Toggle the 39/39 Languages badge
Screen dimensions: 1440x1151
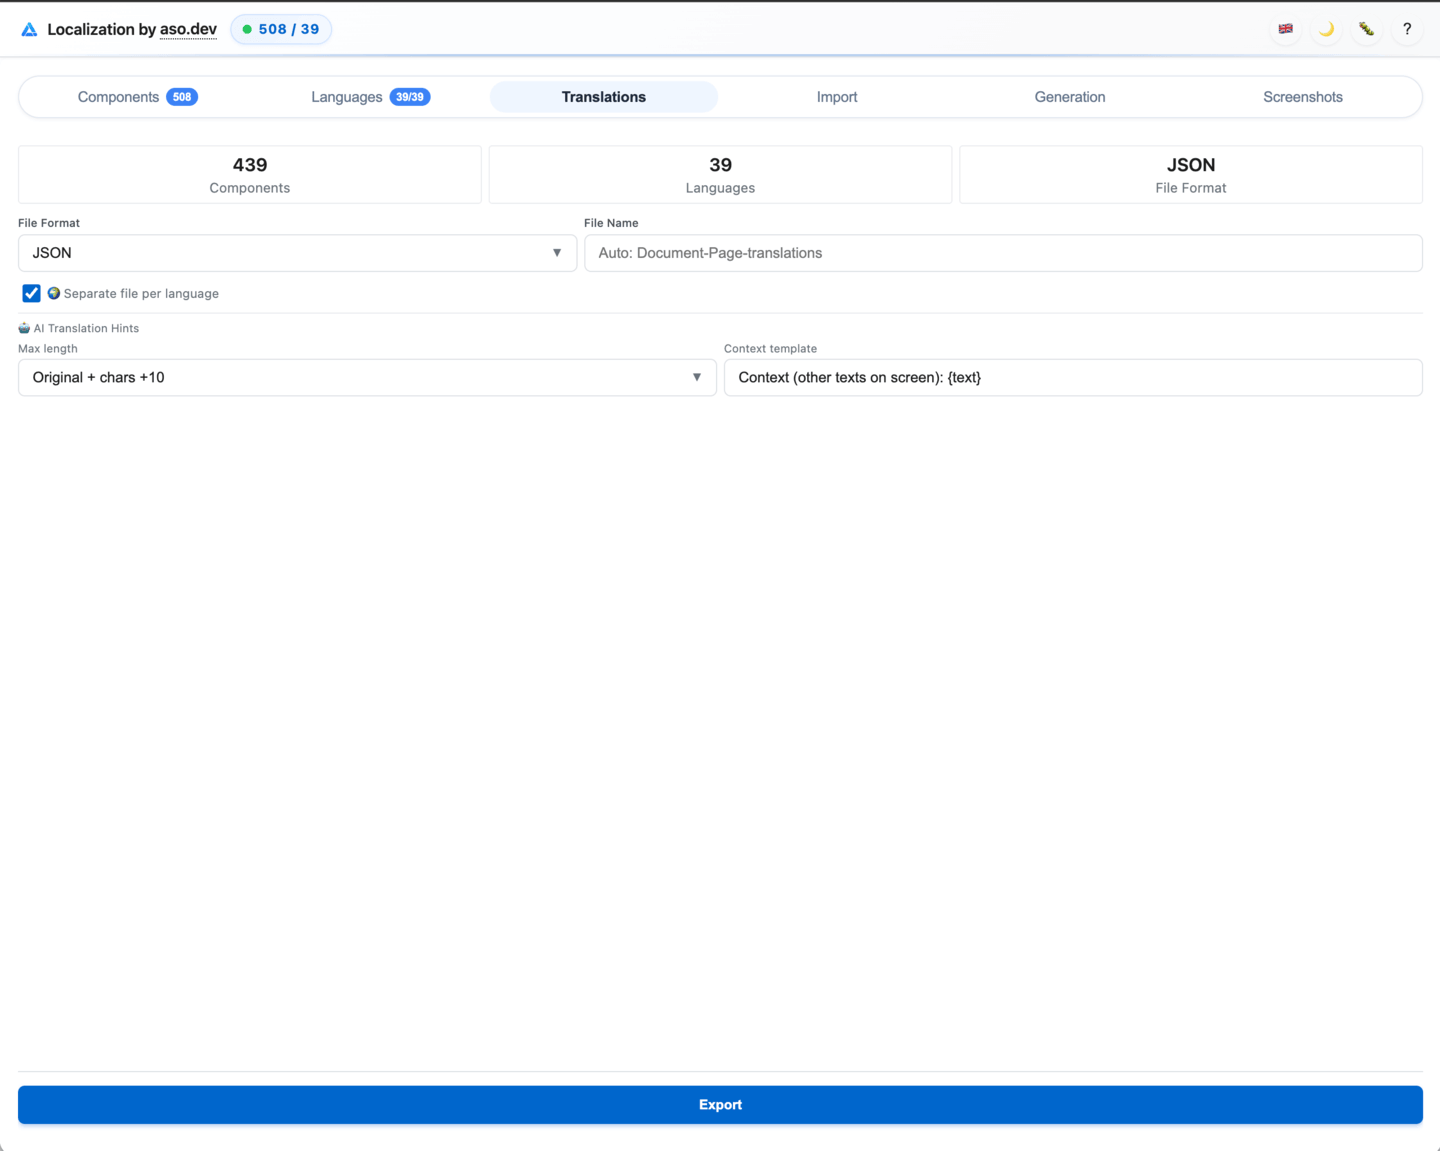(409, 97)
